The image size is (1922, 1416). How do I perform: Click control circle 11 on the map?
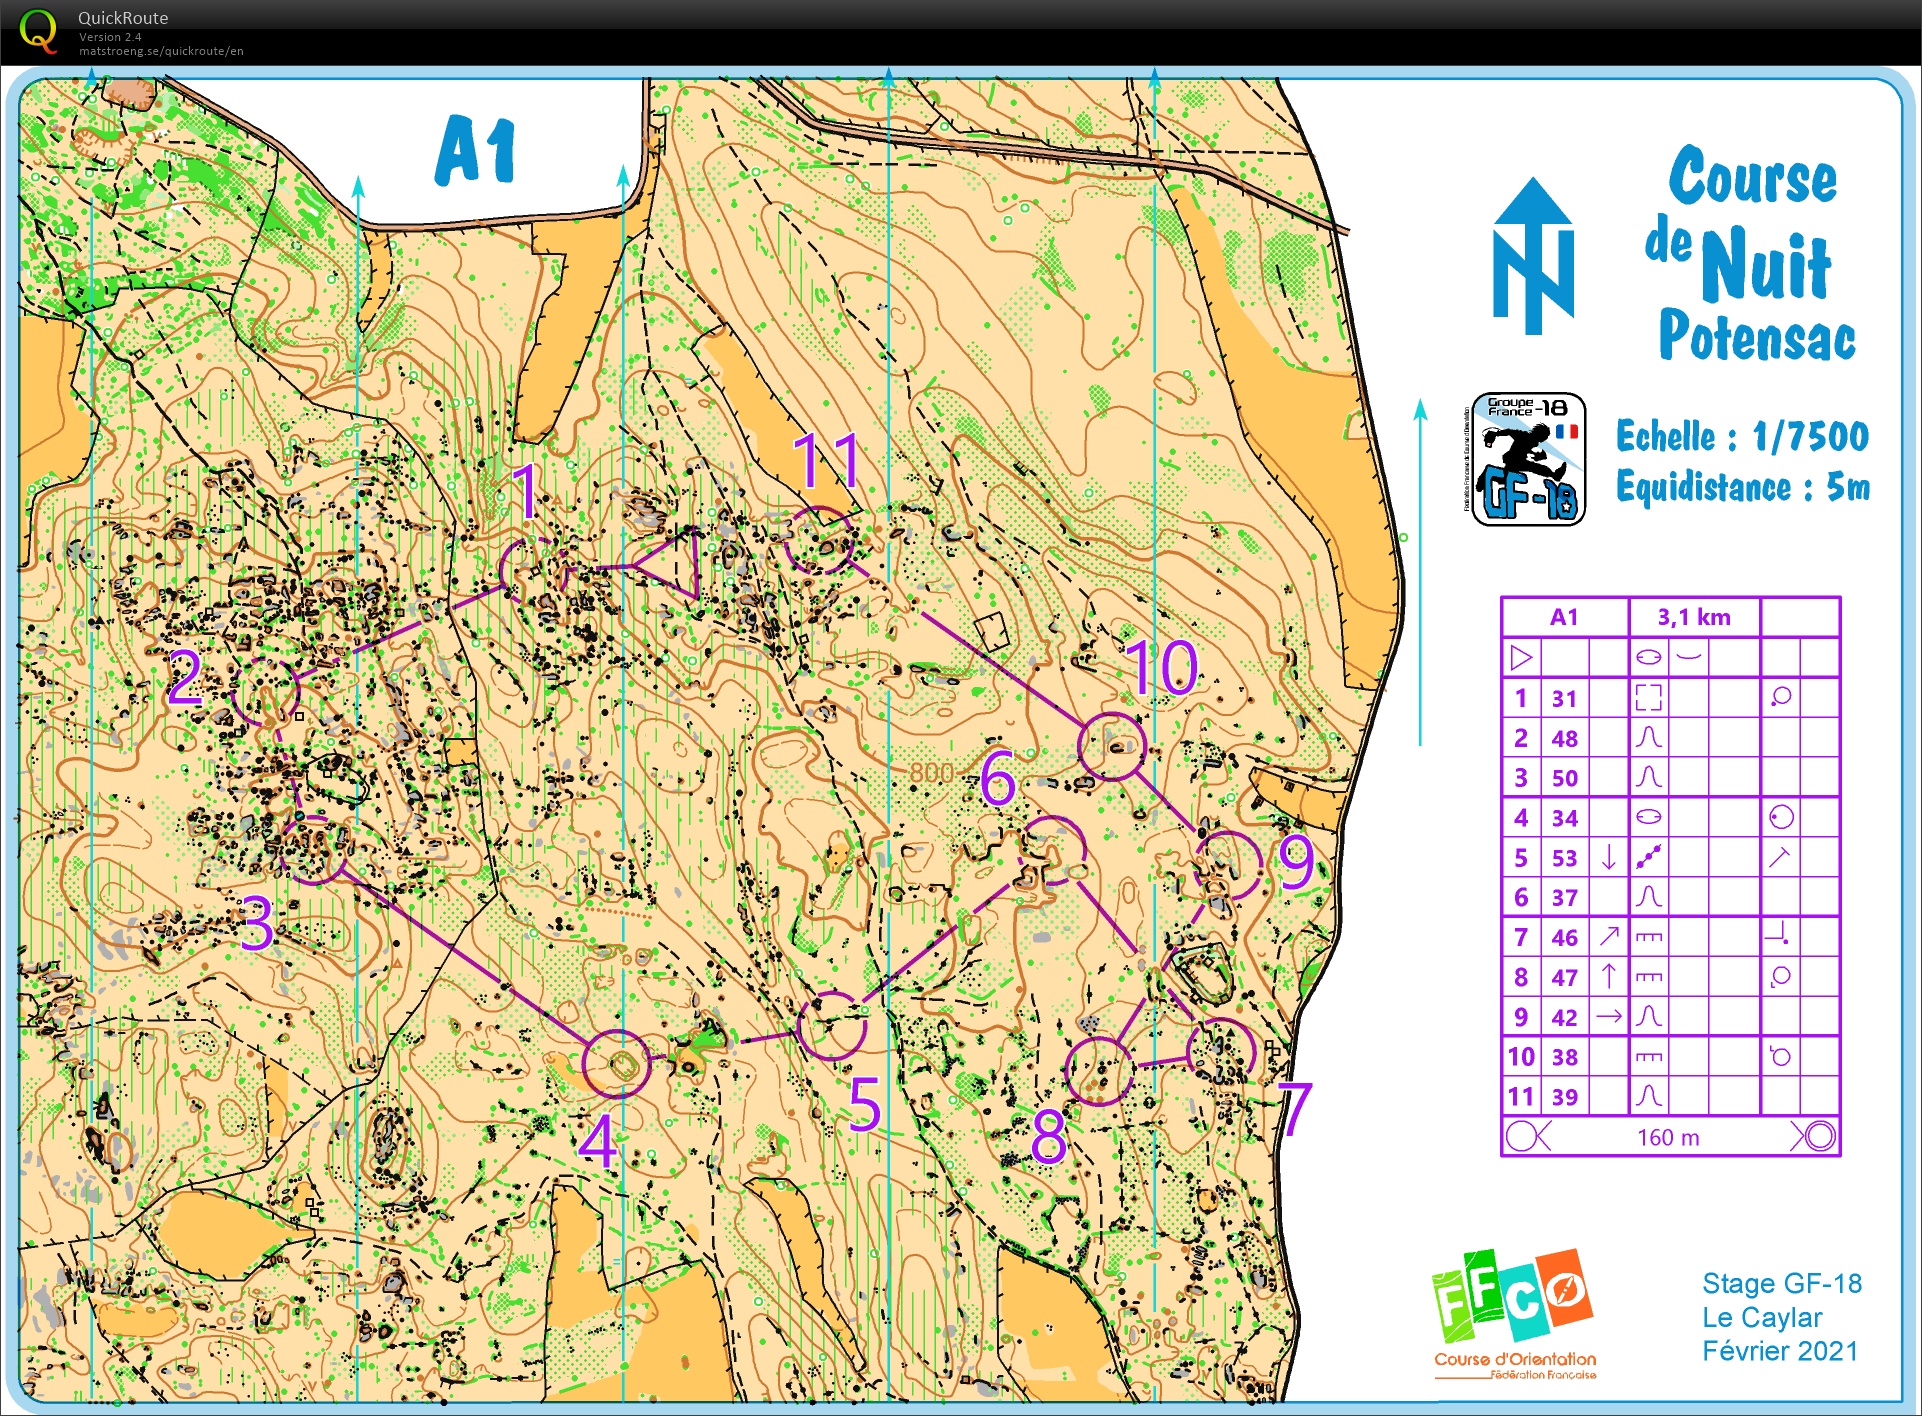tap(818, 540)
